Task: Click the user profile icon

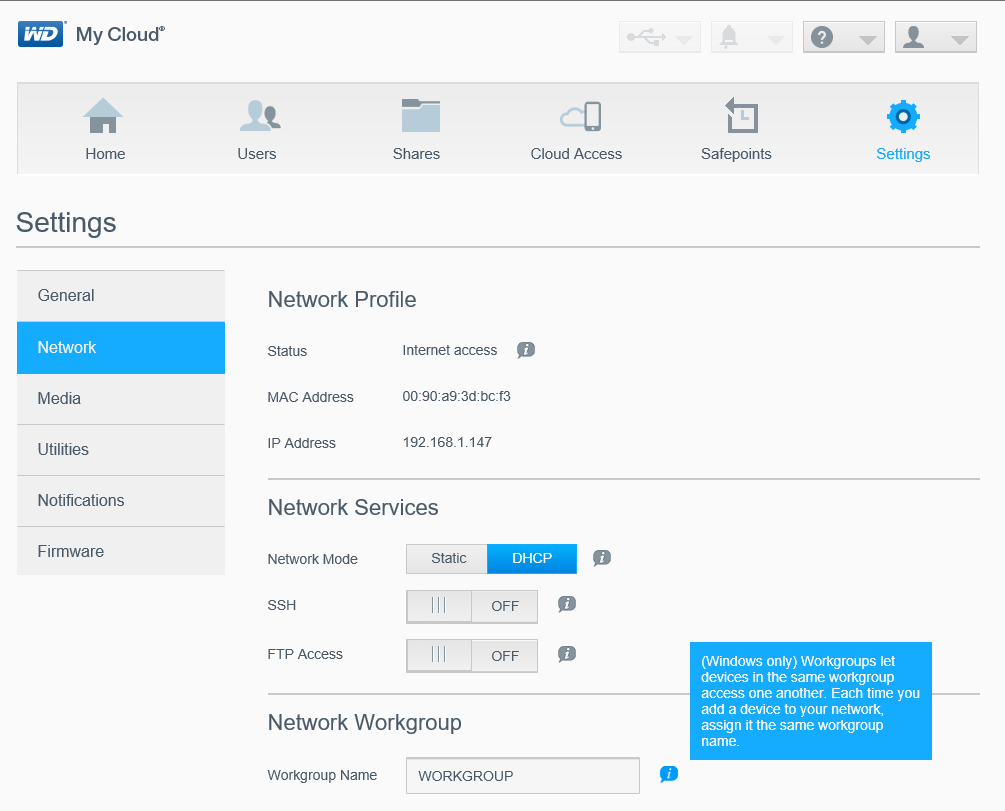Action: pyautogui.click(x=913, y=37)
